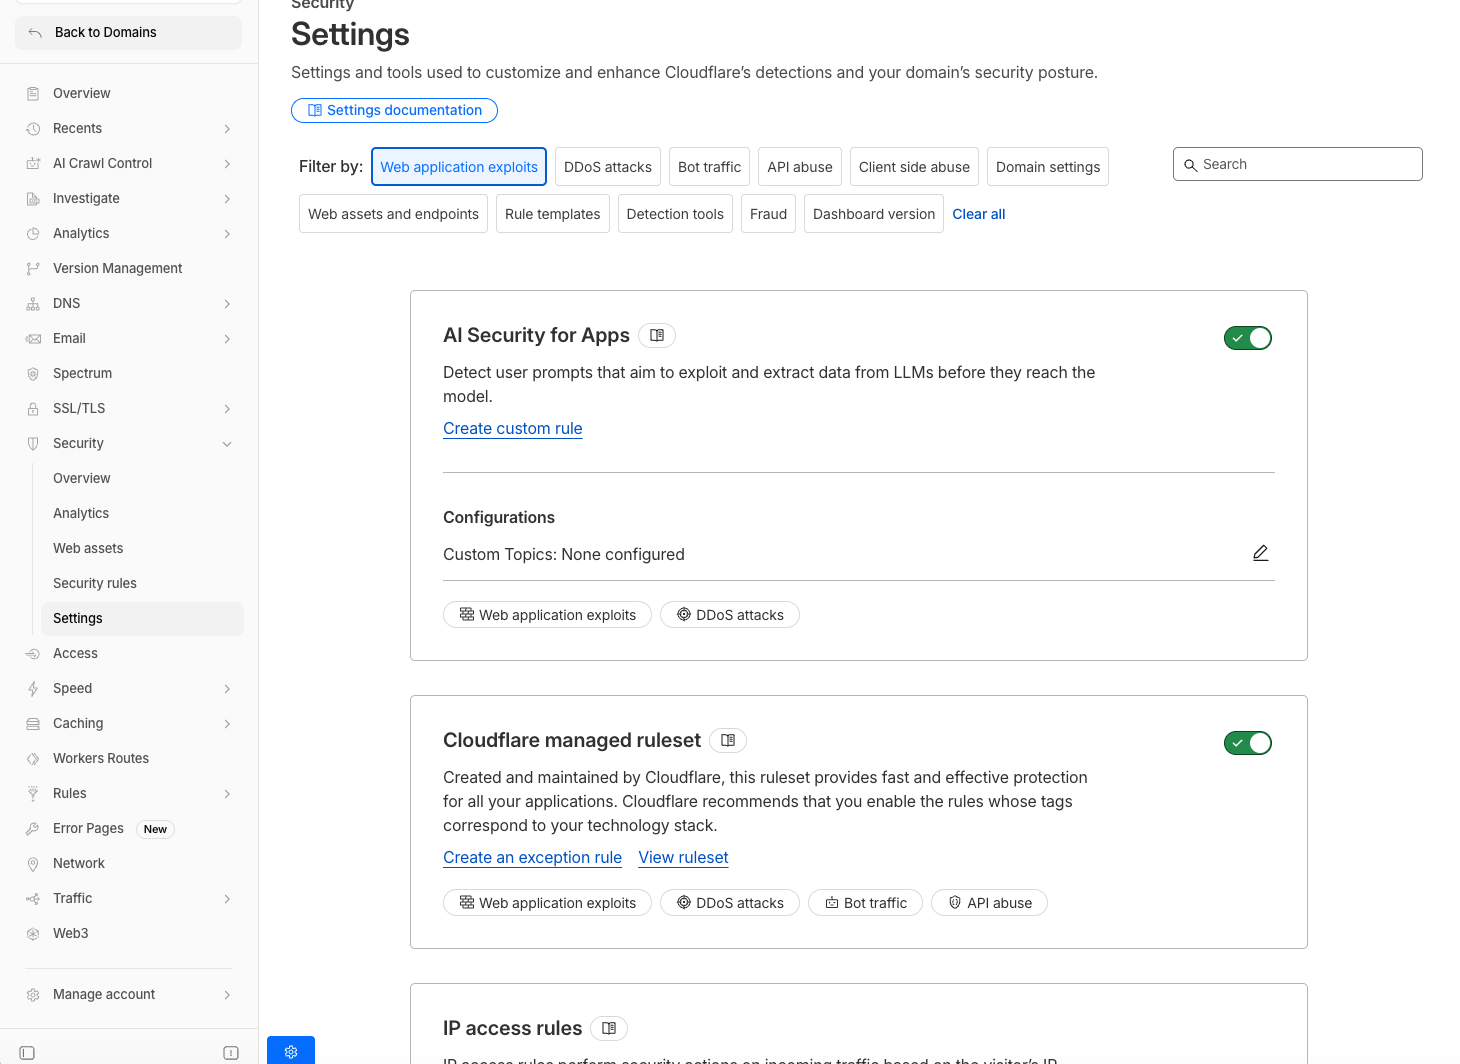Click the DNS network icon
The width and height of the screenshot is (1460, 1064).
[x=33, y=303]
